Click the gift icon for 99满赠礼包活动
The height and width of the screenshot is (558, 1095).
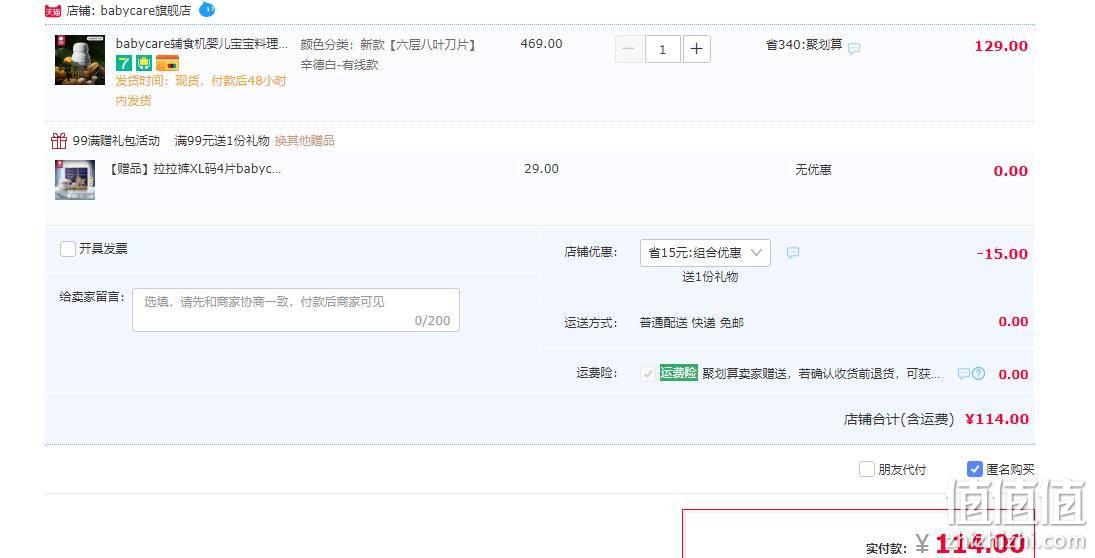pyautogui.click(x=59, y=140)
